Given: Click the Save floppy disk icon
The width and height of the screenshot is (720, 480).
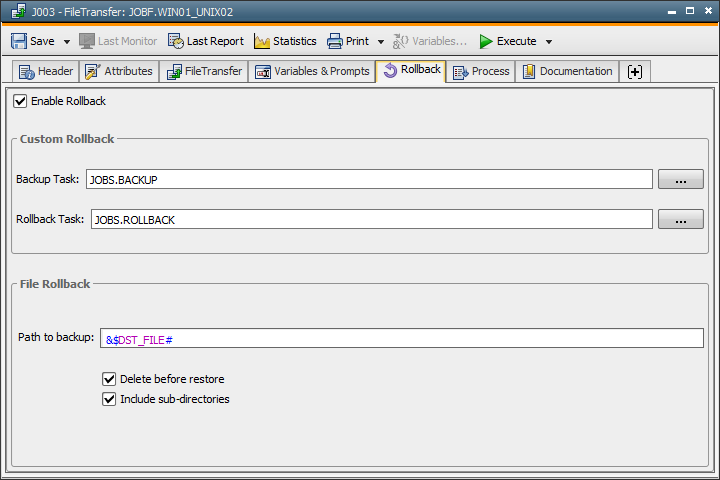Looking at the screenshot, I should pyautogui.click(x=19, y=41).
